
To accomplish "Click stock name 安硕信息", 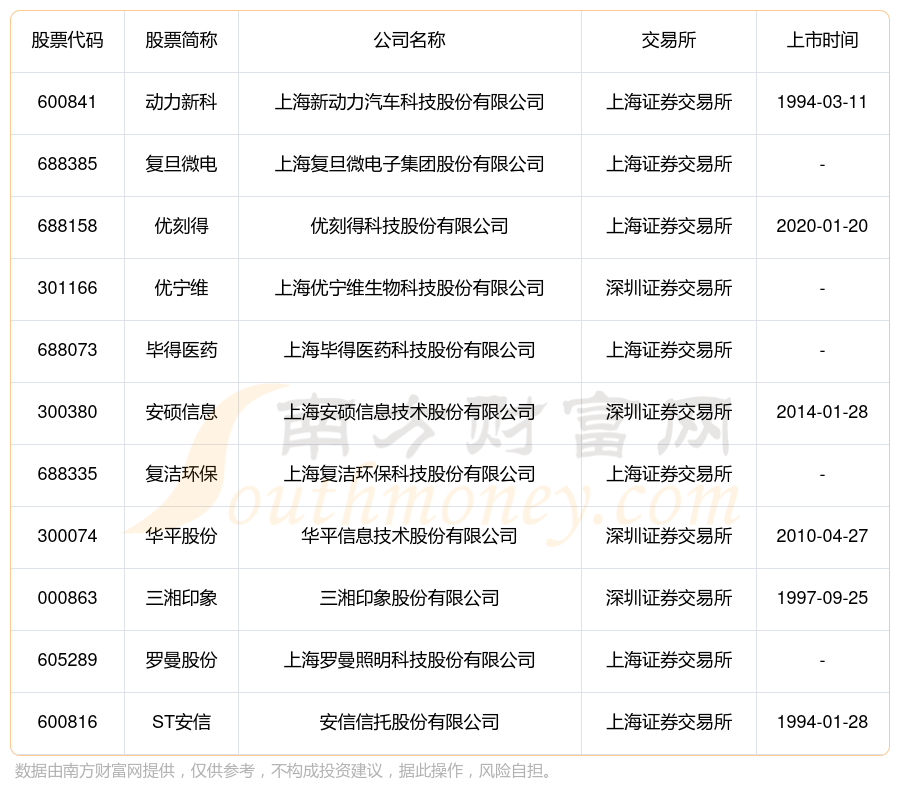I will 181,412.
